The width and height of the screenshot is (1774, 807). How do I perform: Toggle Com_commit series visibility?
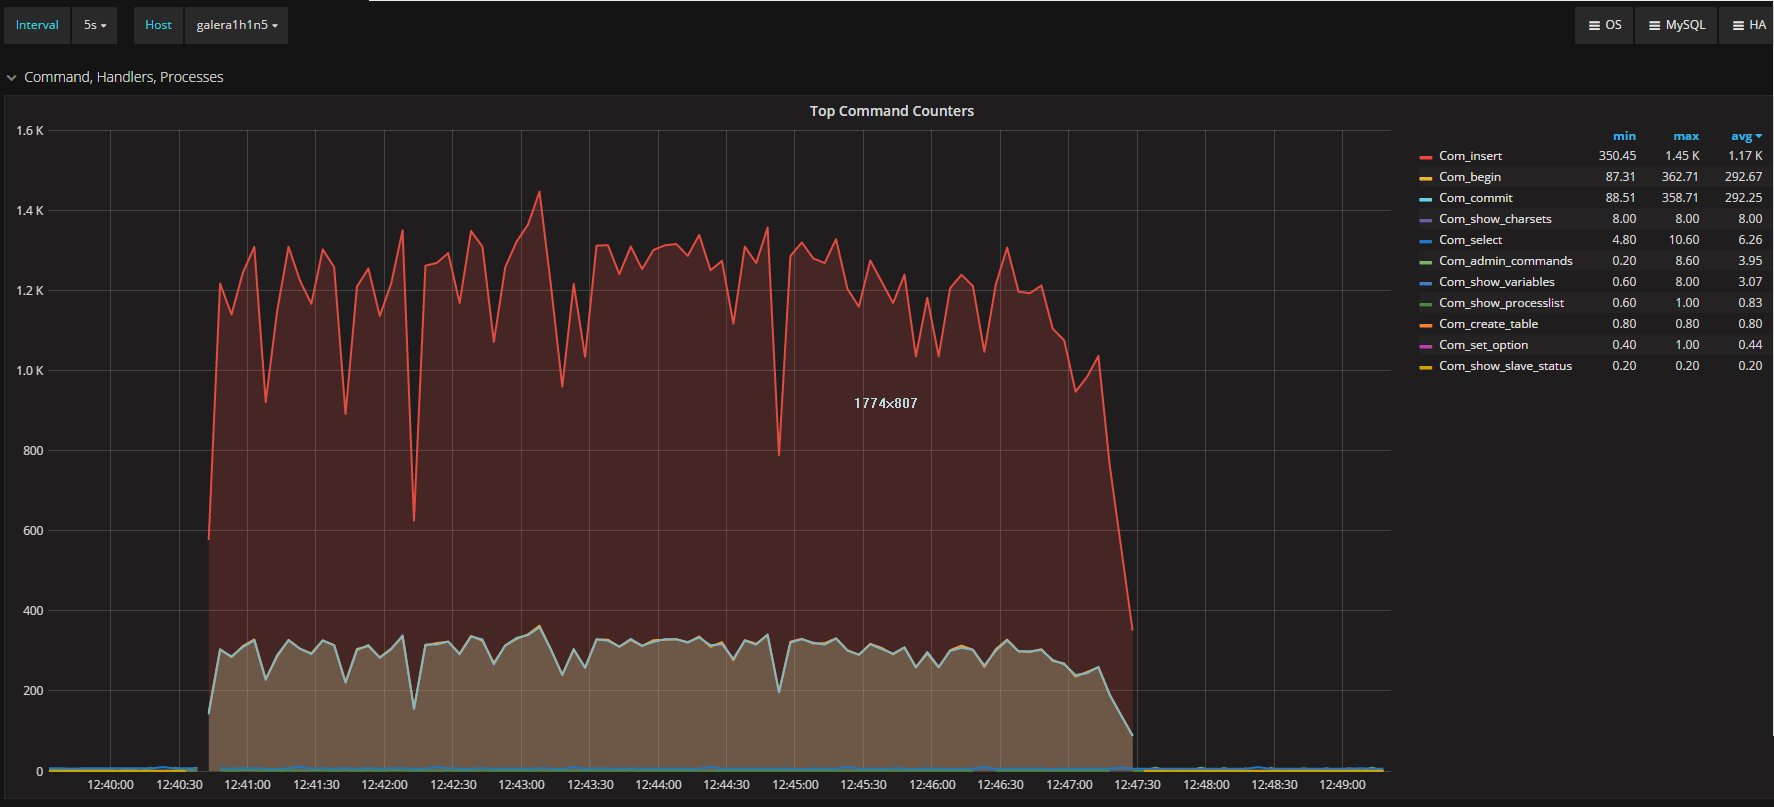tap(1475, 198)
